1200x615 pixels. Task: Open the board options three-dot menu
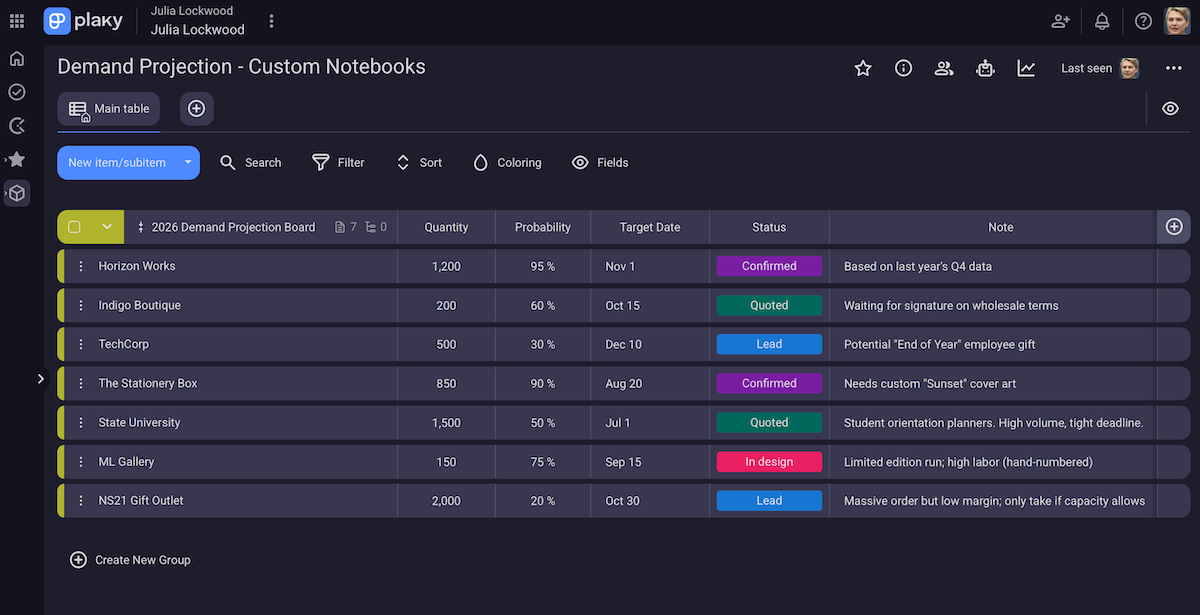tap(1172, 68)
